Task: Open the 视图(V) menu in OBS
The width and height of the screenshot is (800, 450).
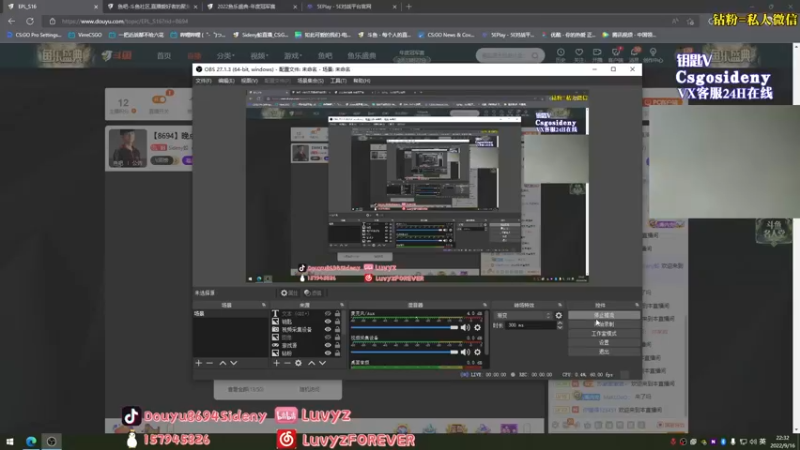Action: pyautogui.click(x=249, y=81)
